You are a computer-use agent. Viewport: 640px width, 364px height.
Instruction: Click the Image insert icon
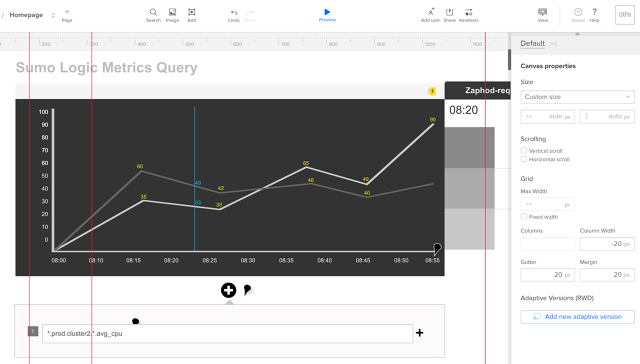click(172, 12)
